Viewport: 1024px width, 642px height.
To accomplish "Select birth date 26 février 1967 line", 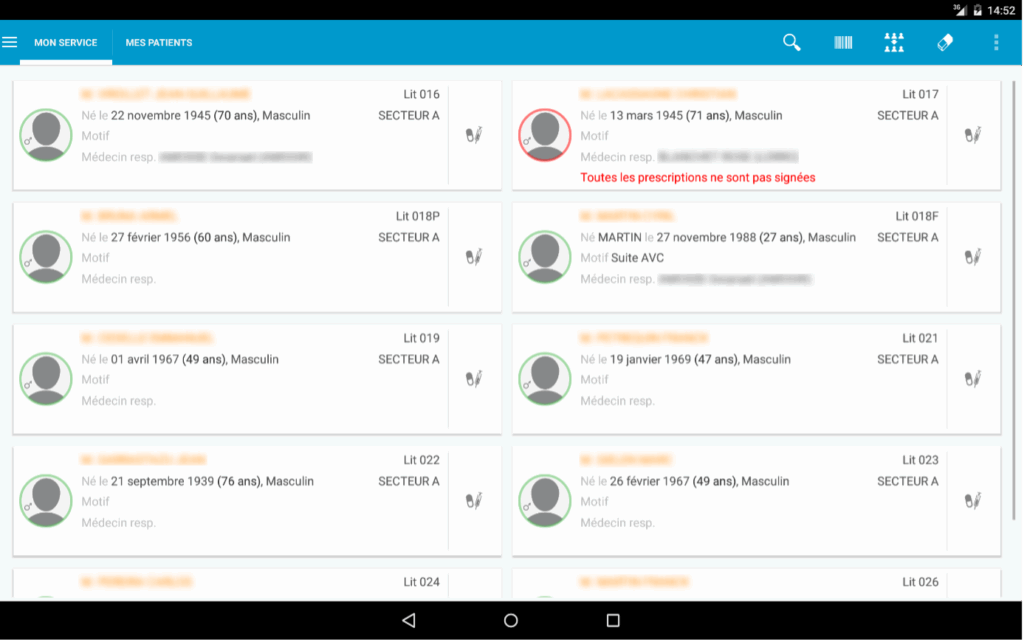I will [684, 481].
